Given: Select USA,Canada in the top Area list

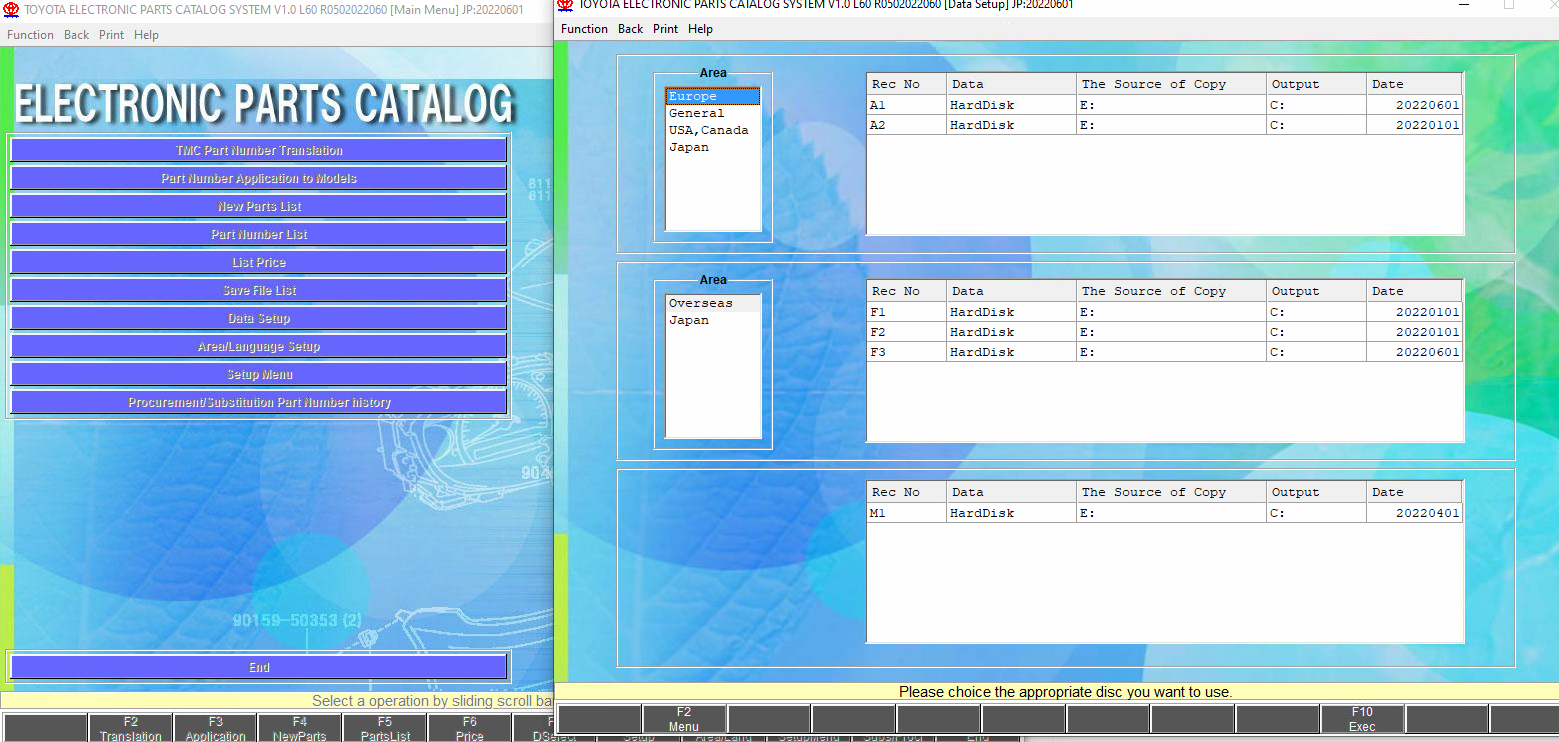Looking at the screenshot, I should [708, 130].
